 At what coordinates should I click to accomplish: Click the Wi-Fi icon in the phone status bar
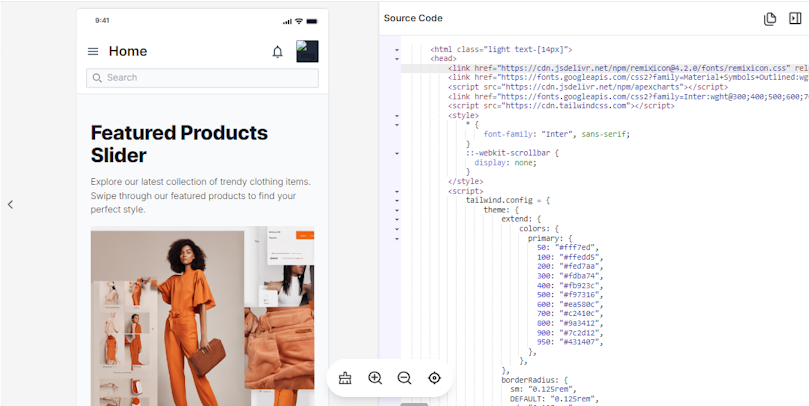[x=299, y=21]
